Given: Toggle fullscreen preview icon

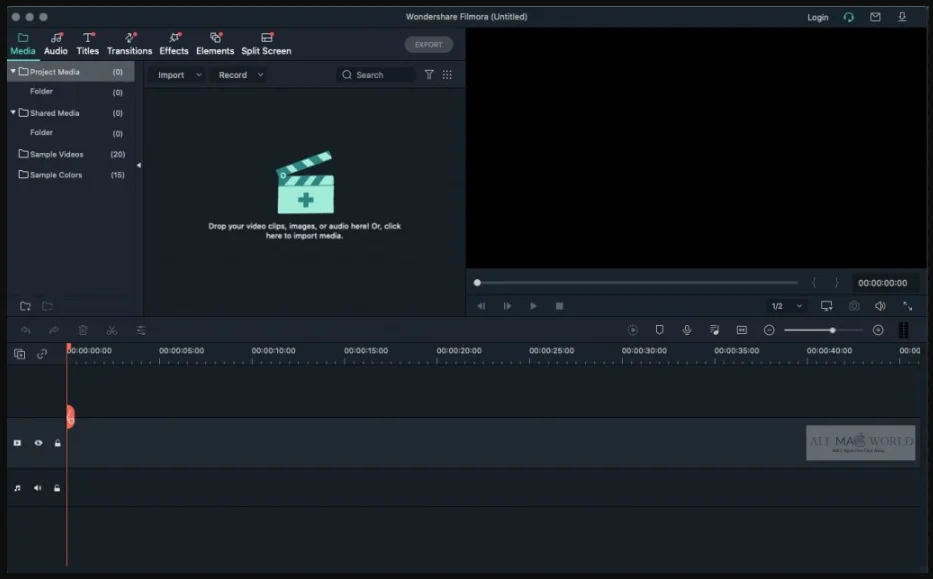Looking at the screenshot, I should coord(907,306).
